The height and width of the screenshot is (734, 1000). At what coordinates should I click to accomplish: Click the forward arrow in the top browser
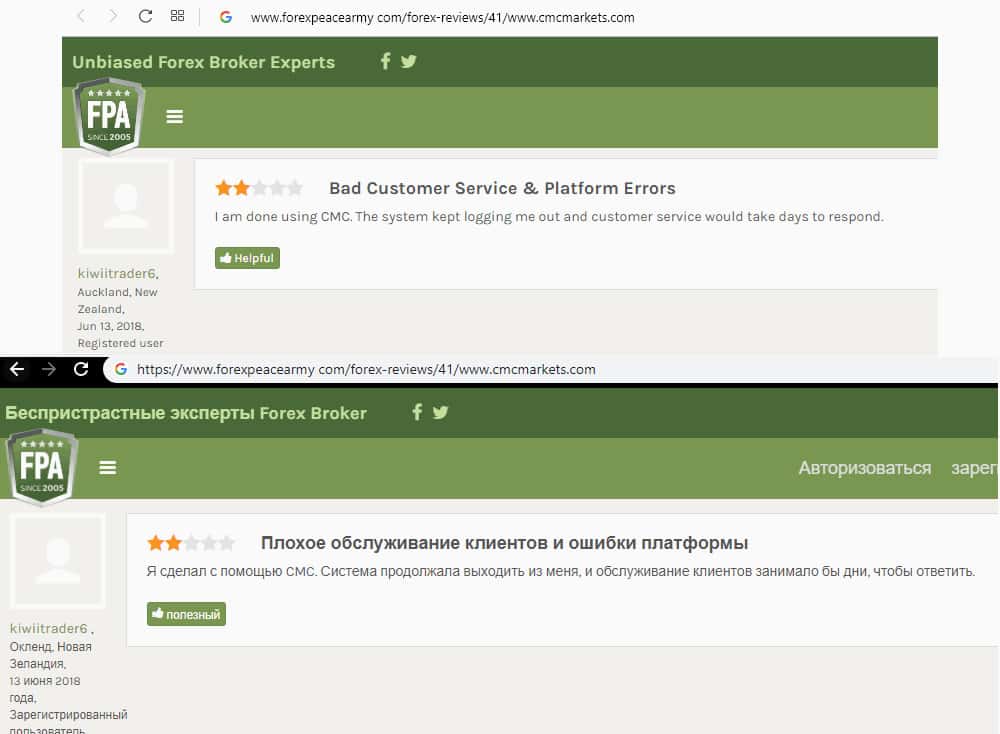point(113,17)
